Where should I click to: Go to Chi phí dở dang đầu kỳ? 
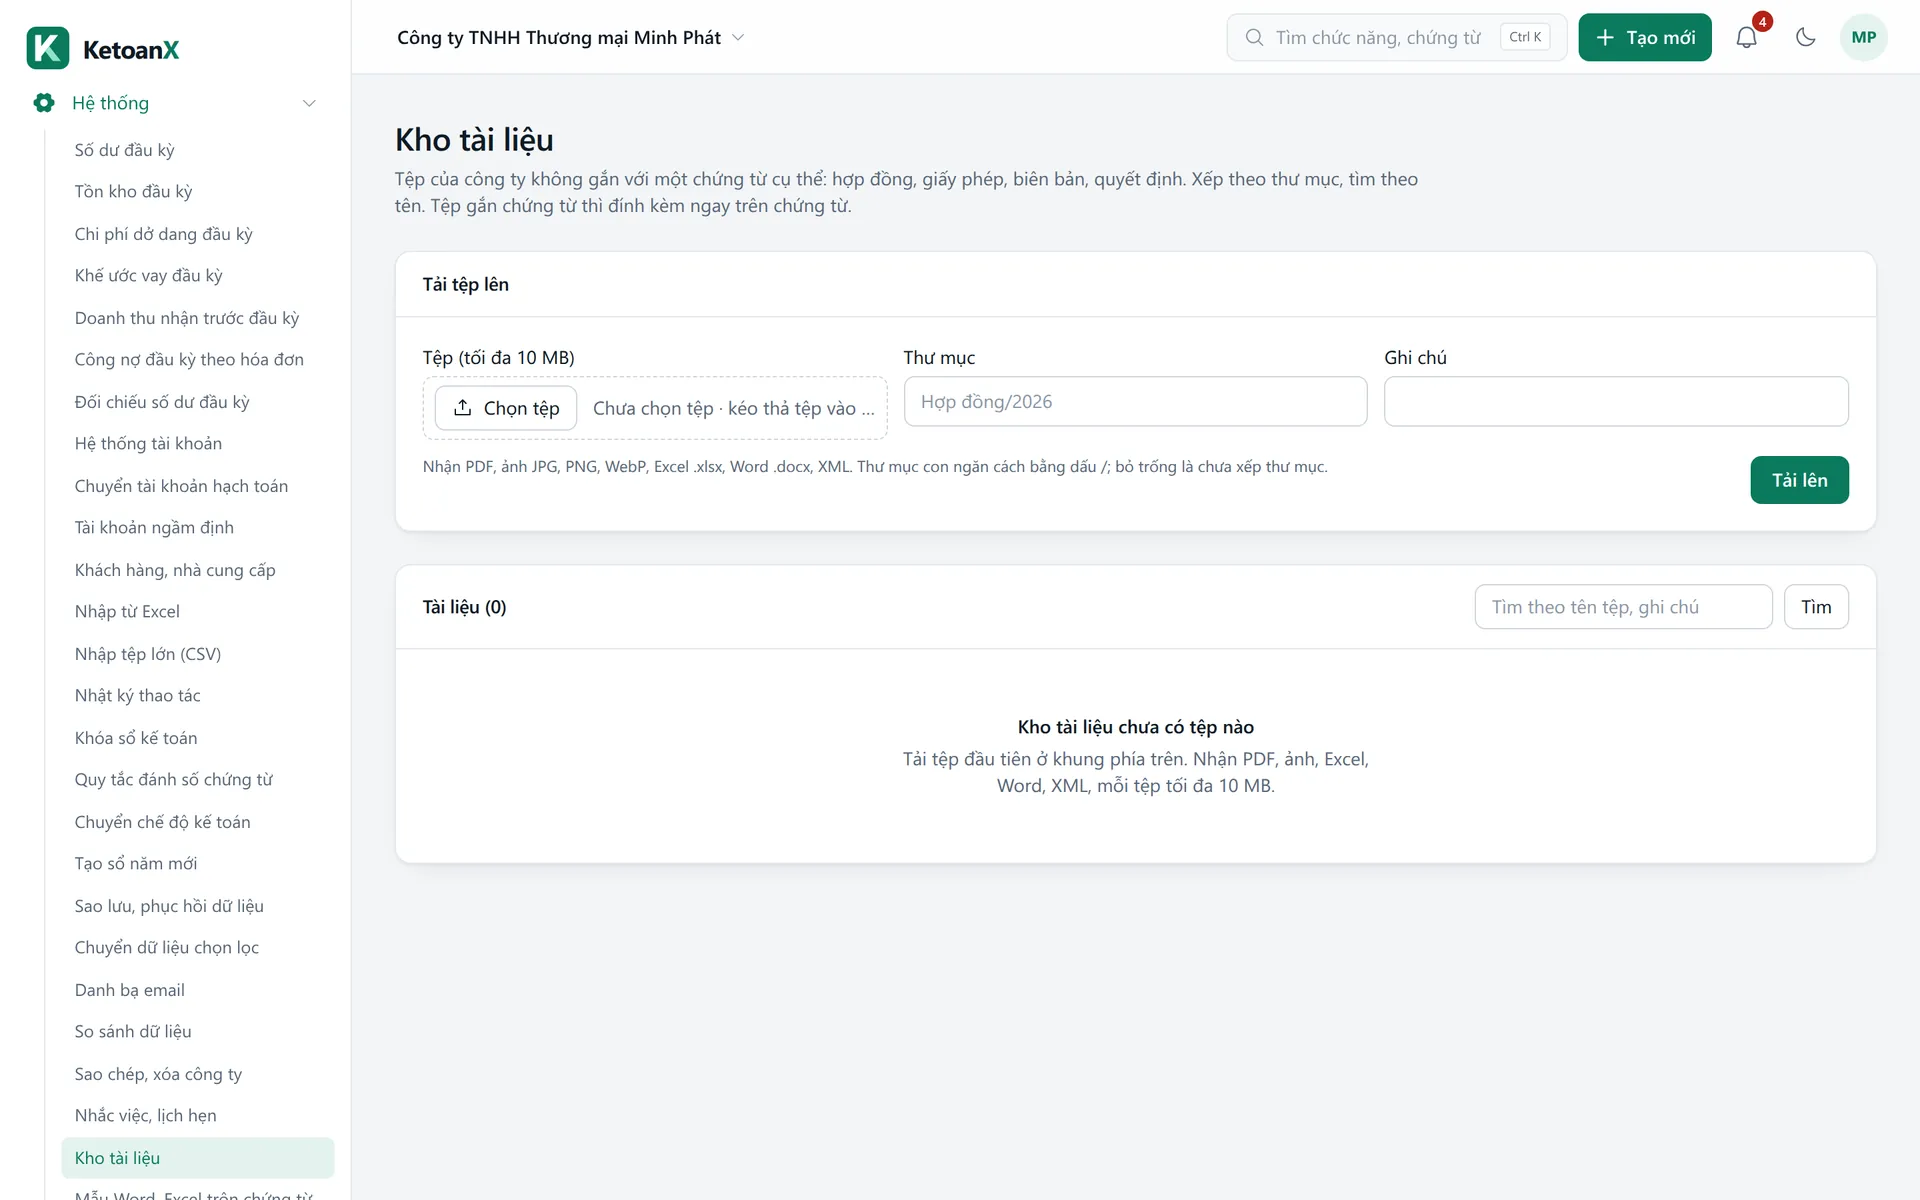(x=198, y=234)
